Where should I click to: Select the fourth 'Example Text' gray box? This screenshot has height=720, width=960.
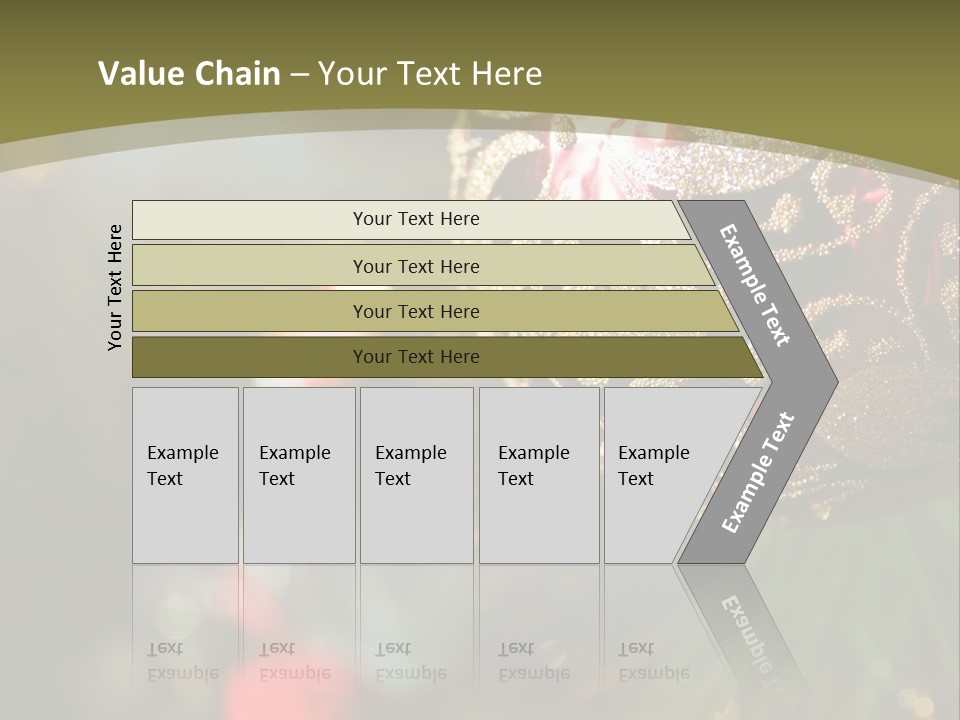[539, 475]
